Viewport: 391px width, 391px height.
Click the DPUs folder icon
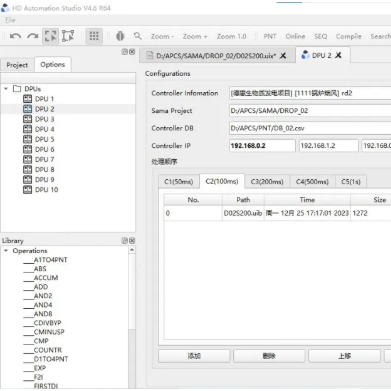pyautogui.click(x=17, y=89)
